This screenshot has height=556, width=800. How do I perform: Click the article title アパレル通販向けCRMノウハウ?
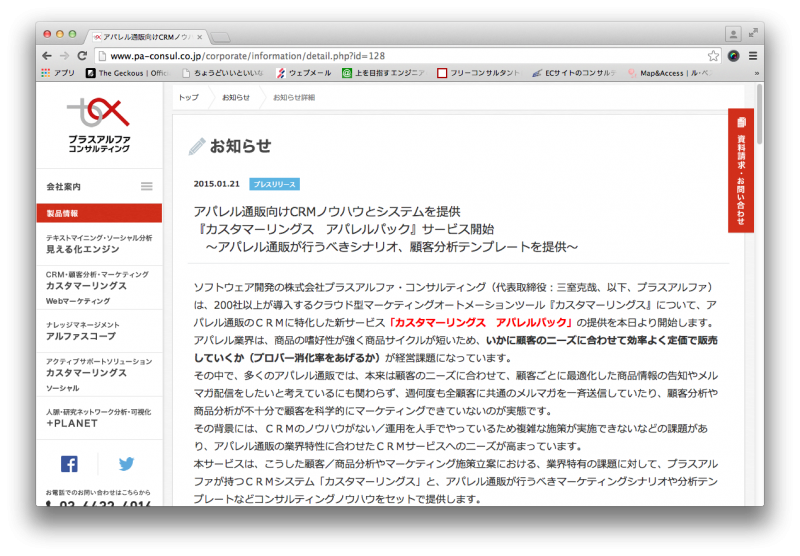click(327, 211)
